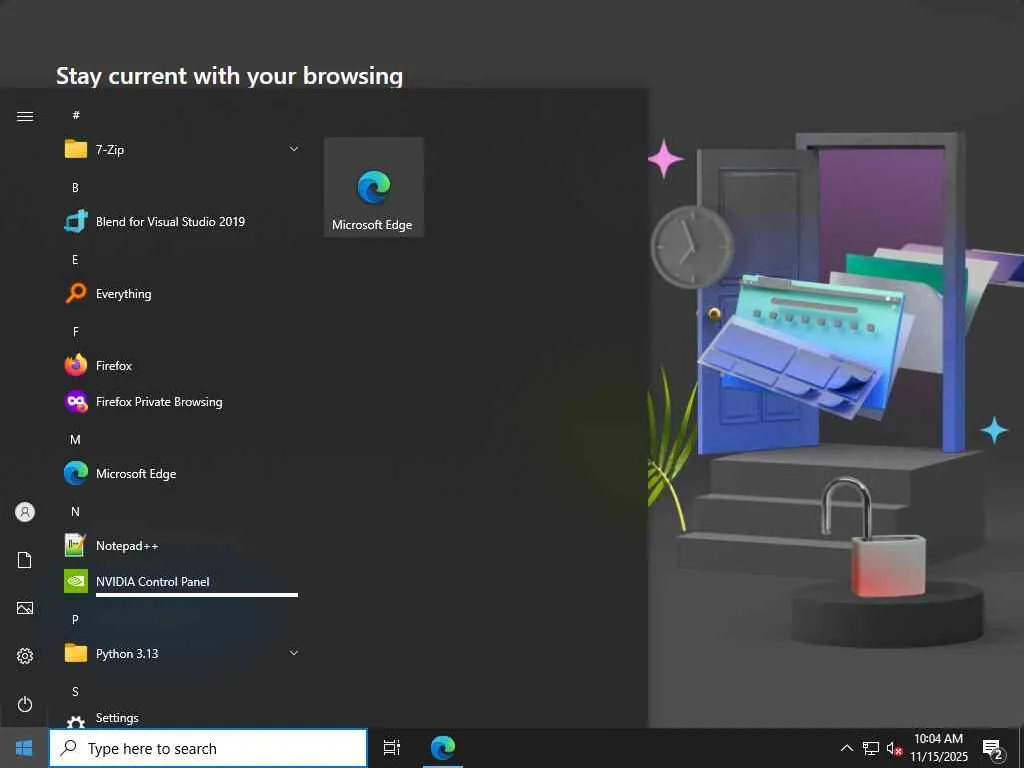This screenshot has height=768, width=1024.
Task: Click the F letter group header
Action: [75, 332]
